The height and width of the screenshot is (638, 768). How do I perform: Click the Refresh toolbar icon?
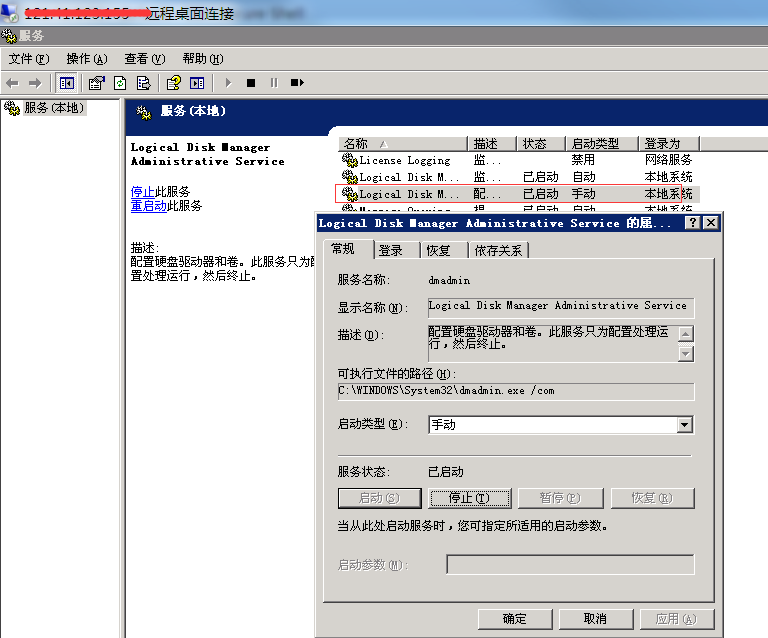[x=120, y=83]
